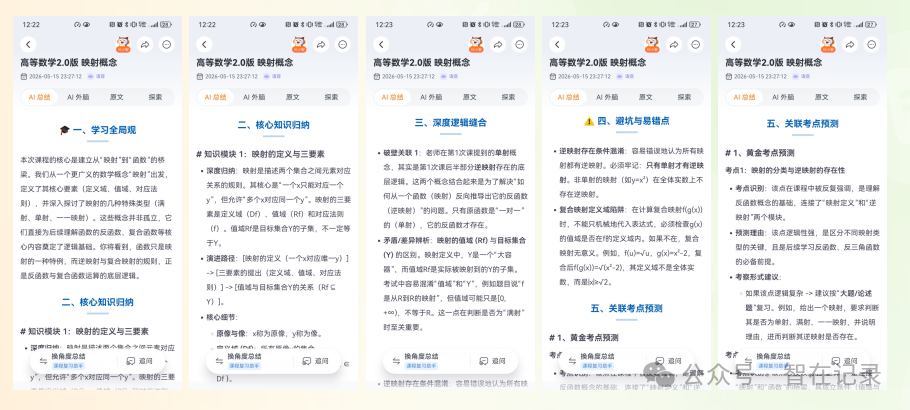Tap 换角度总结 on the 学习全局观 screen
This screenshot has height=410, width=910.
[x=68, y=360]
